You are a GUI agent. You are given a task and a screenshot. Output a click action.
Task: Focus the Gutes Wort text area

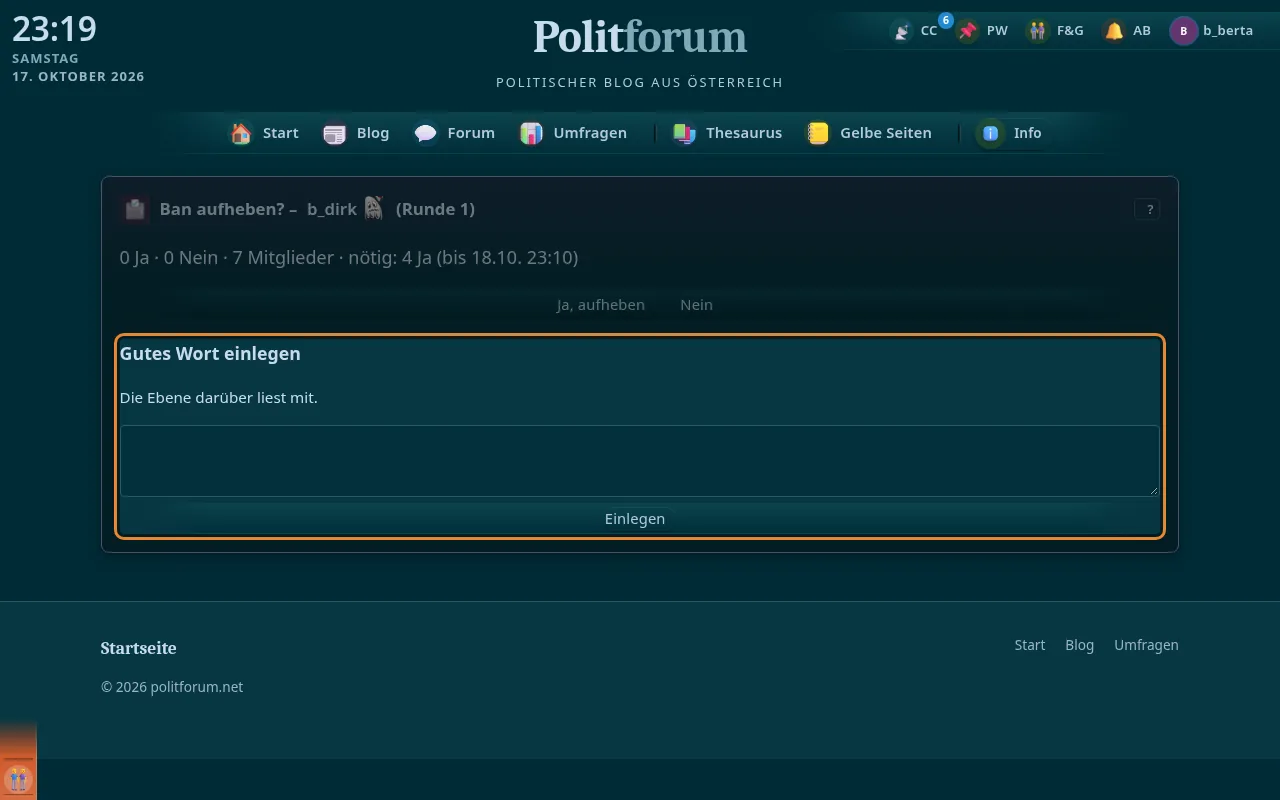(x=640, y=461)
